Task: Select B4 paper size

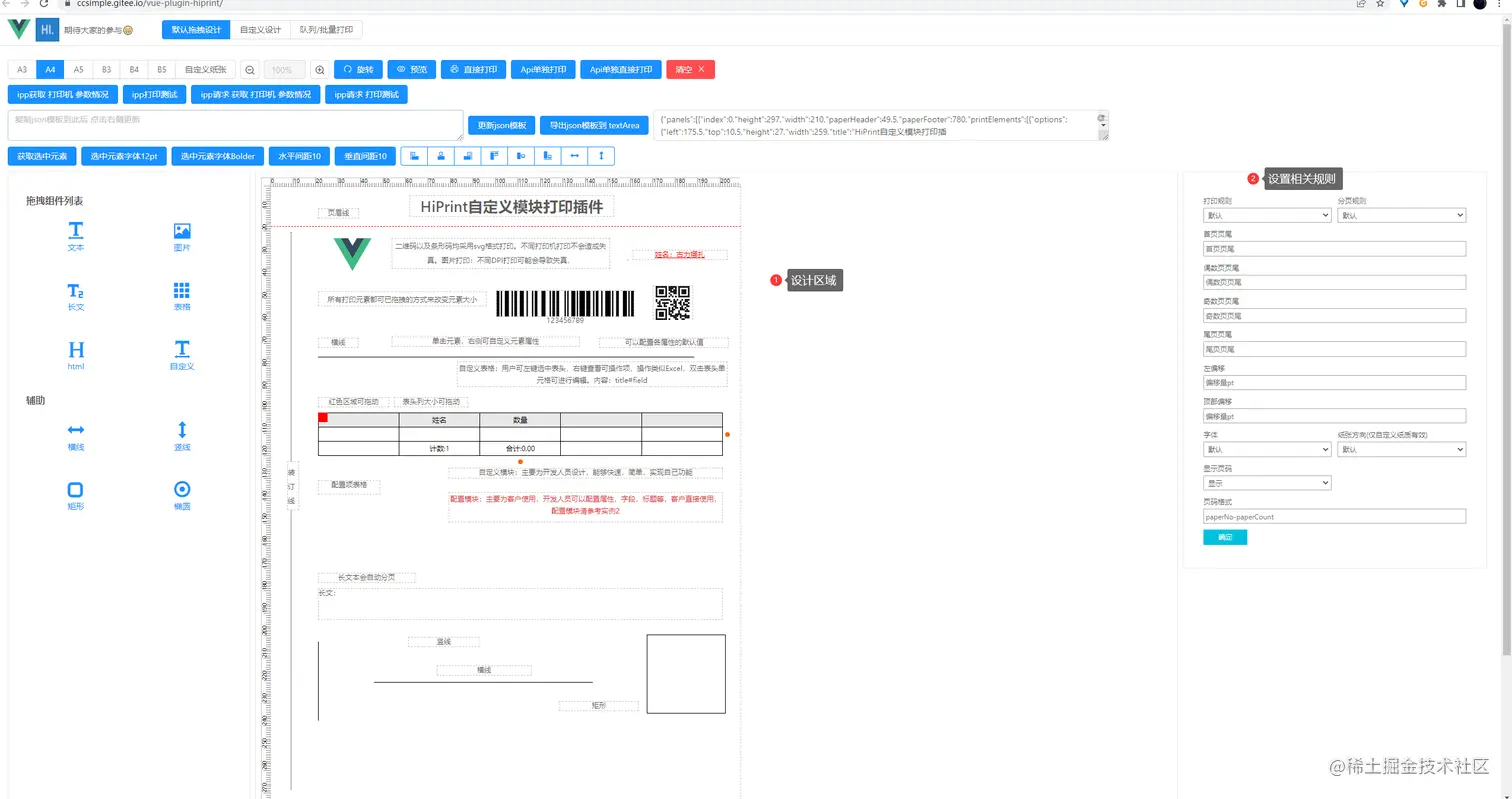Action: click(x=134, y=70)
